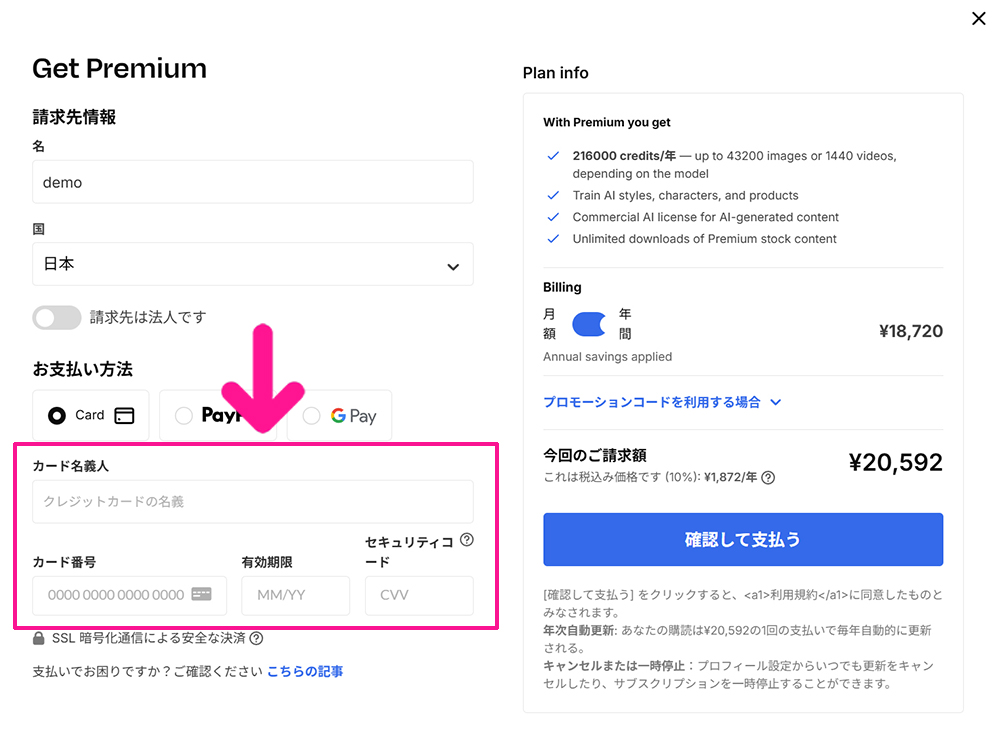The height and width of the screenshot is (738, 1000).
Task: Click the lock icon before the SSL text
Action: (38, 640)
